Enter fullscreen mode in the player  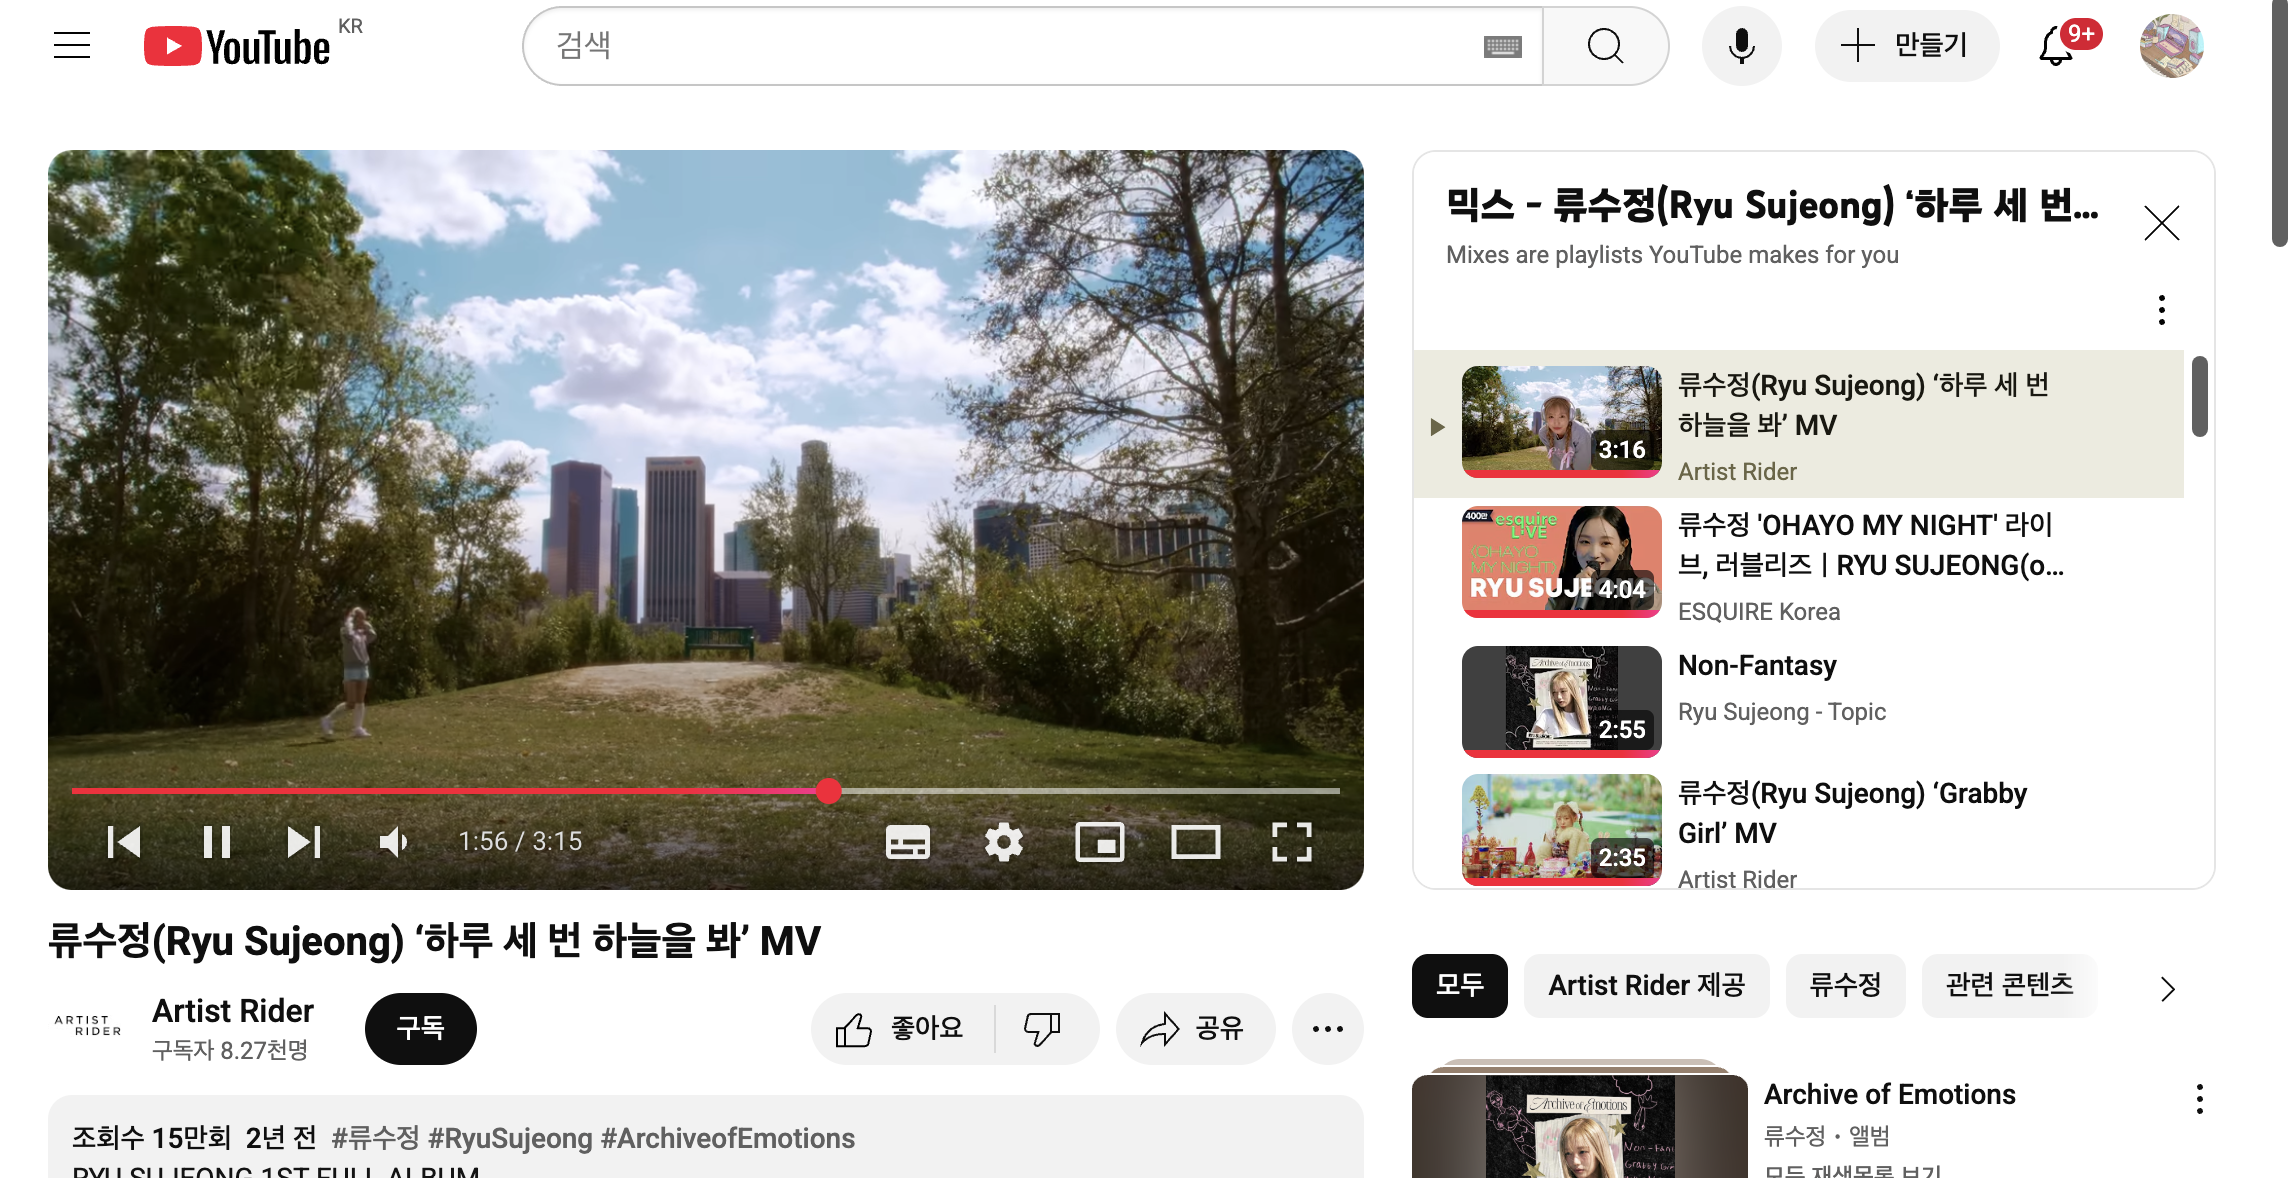click(1291, 842)
